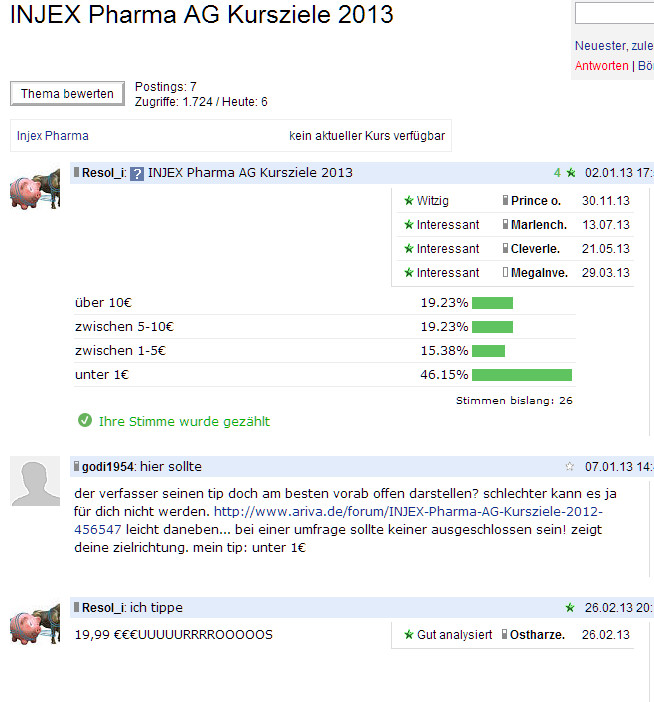The image size is (654, 702).
Task: Open Resol_i avatar on ich tippe post
Action: coord(35,624)
